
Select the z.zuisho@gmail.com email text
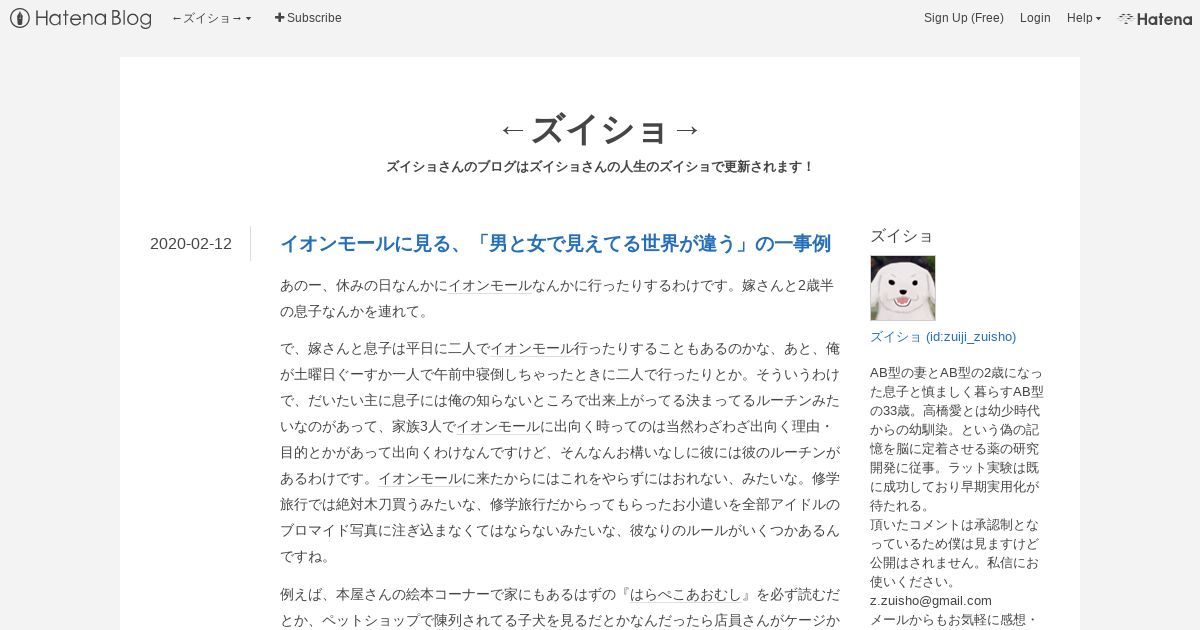[x=931, y=600]
